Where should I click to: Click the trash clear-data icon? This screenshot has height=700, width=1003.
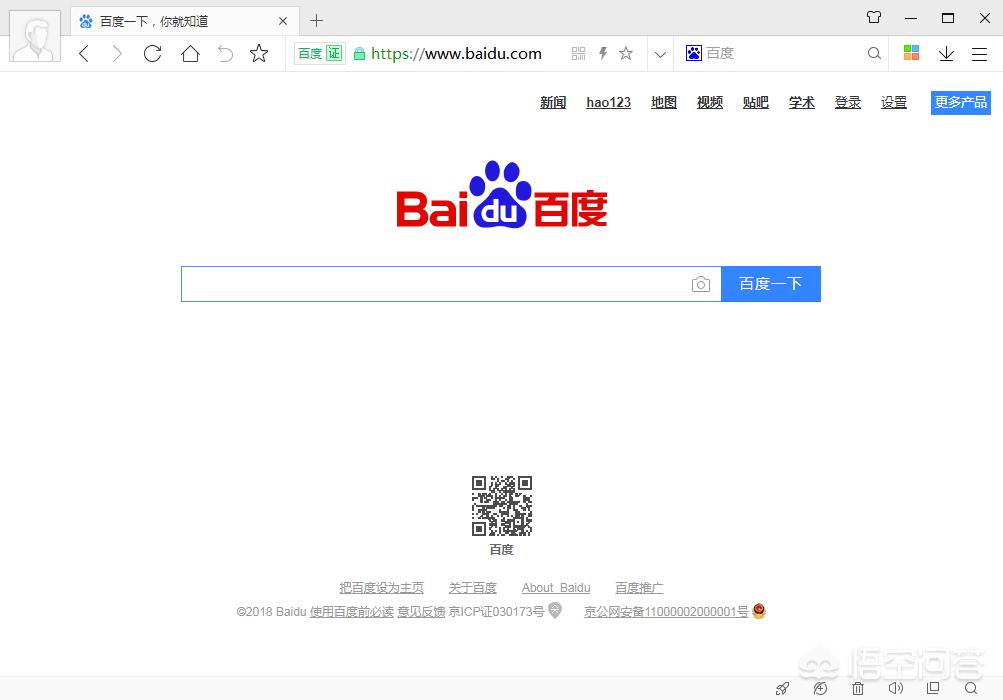[858, 689]
